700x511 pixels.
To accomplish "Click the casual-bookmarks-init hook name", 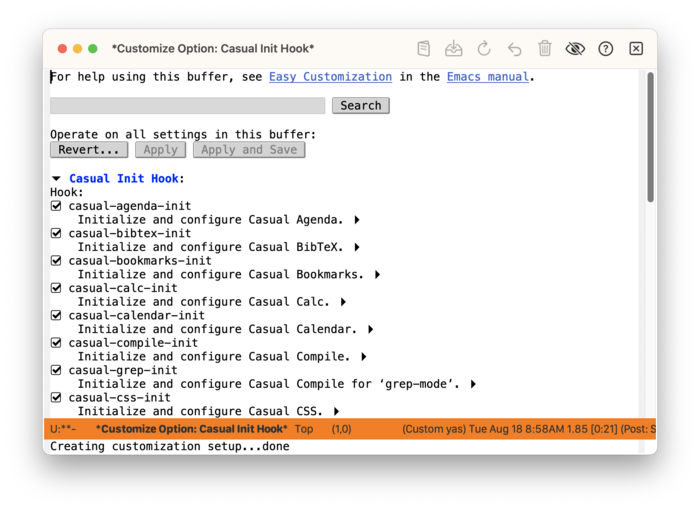I will tap(140, 260).
